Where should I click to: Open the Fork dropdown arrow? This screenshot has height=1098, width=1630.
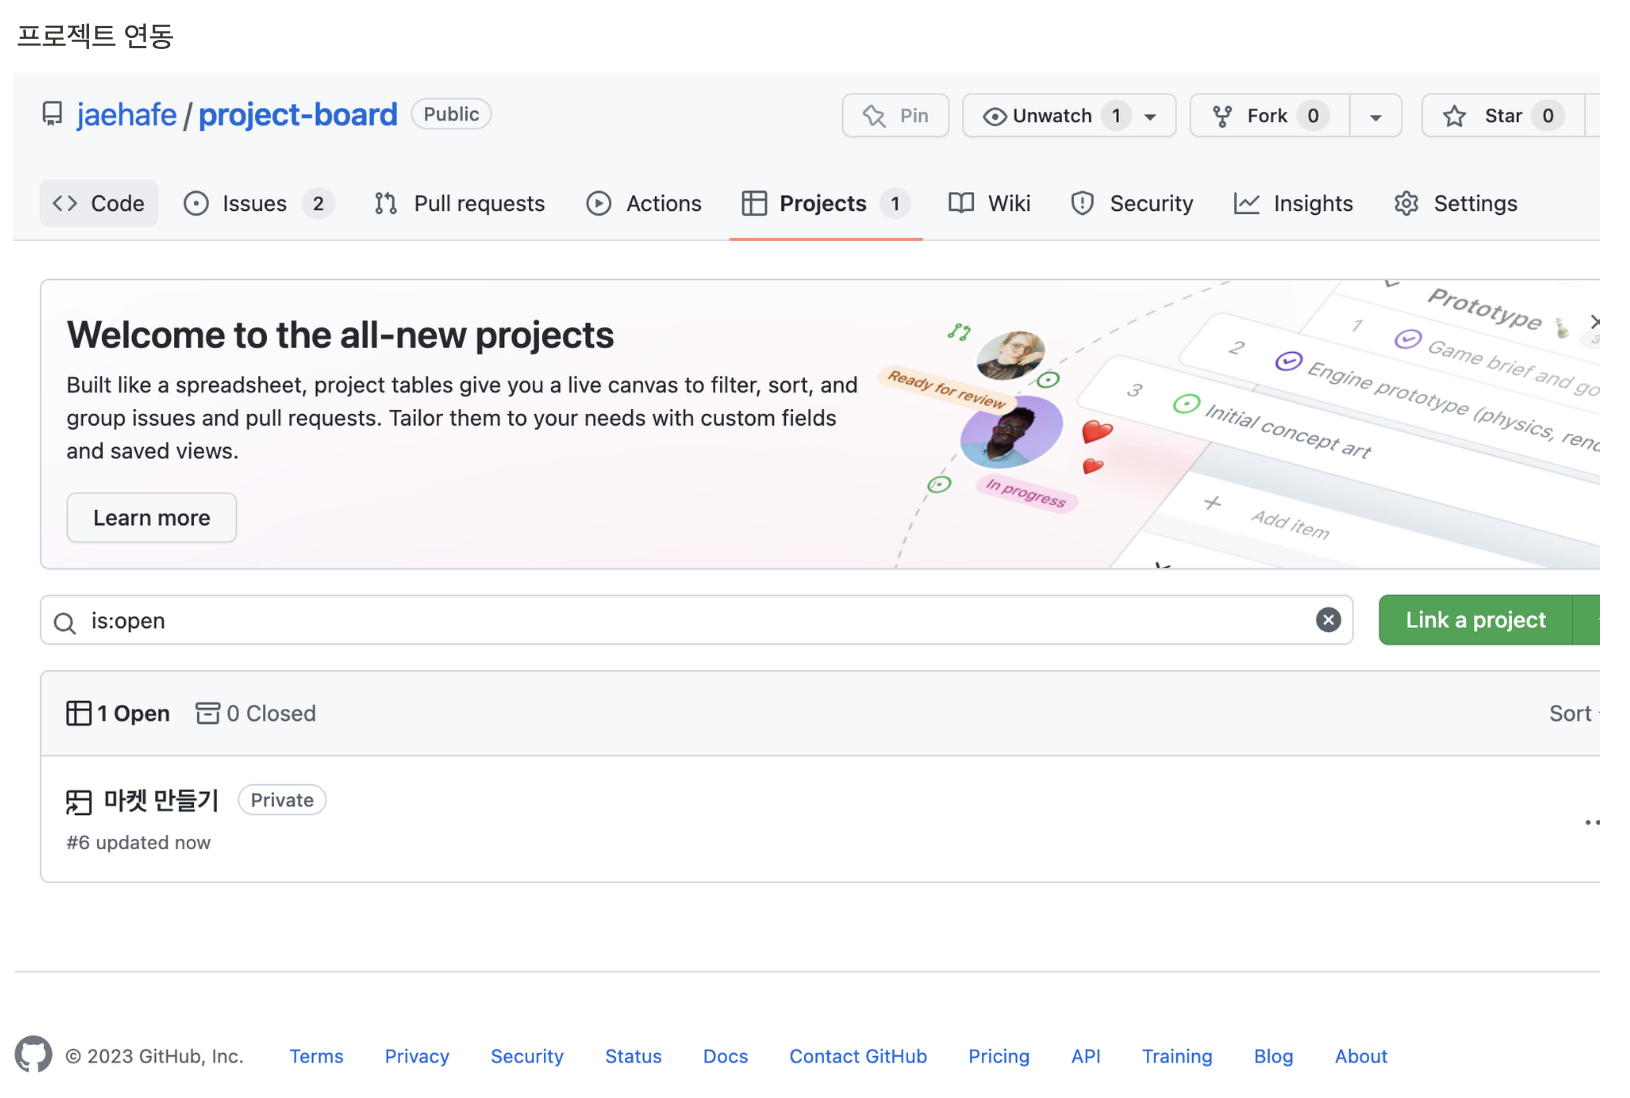click(1375, 116)
